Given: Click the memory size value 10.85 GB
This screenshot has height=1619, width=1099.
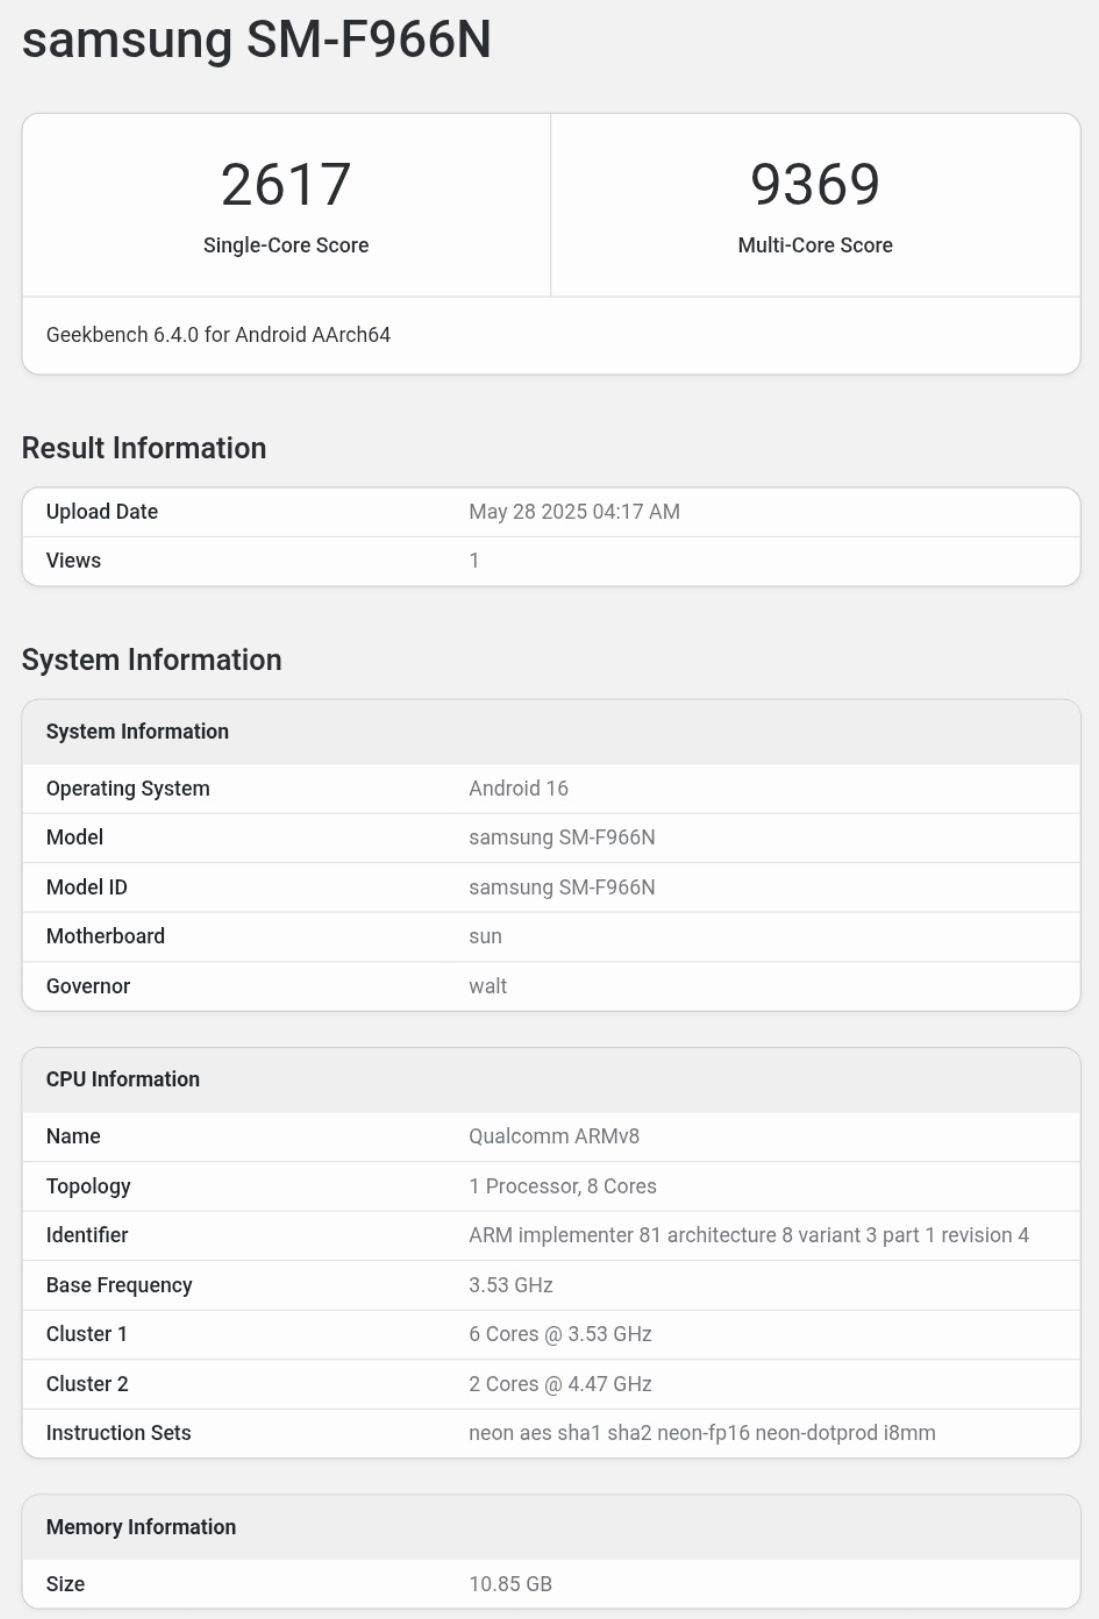Looking at the screenshot, I should [x=510, y=1584].
